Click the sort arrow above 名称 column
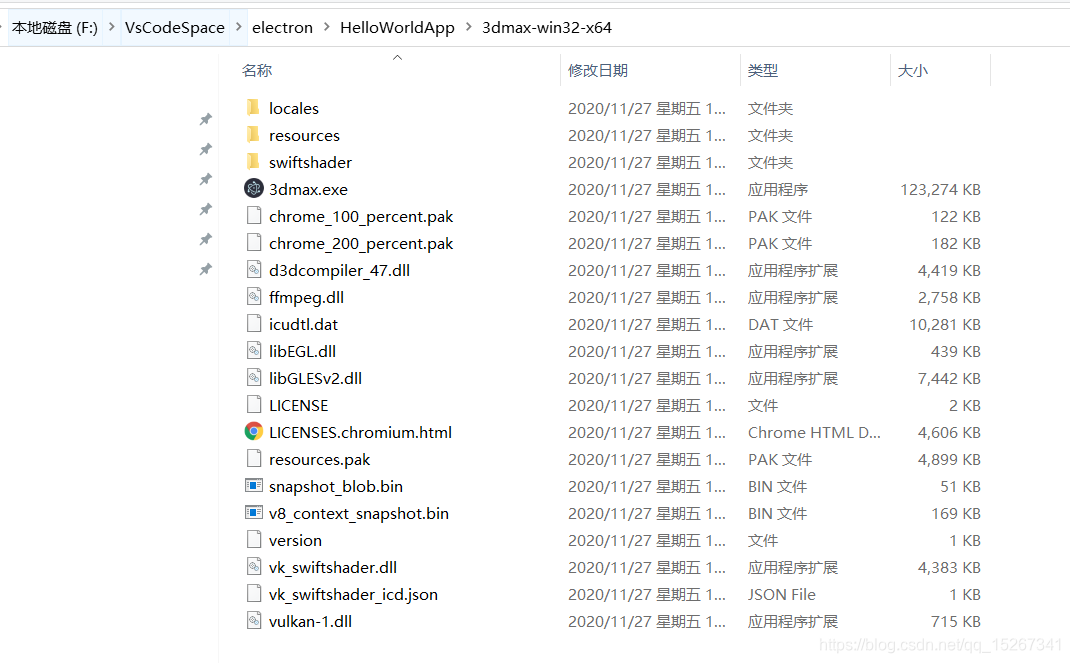 398,58
